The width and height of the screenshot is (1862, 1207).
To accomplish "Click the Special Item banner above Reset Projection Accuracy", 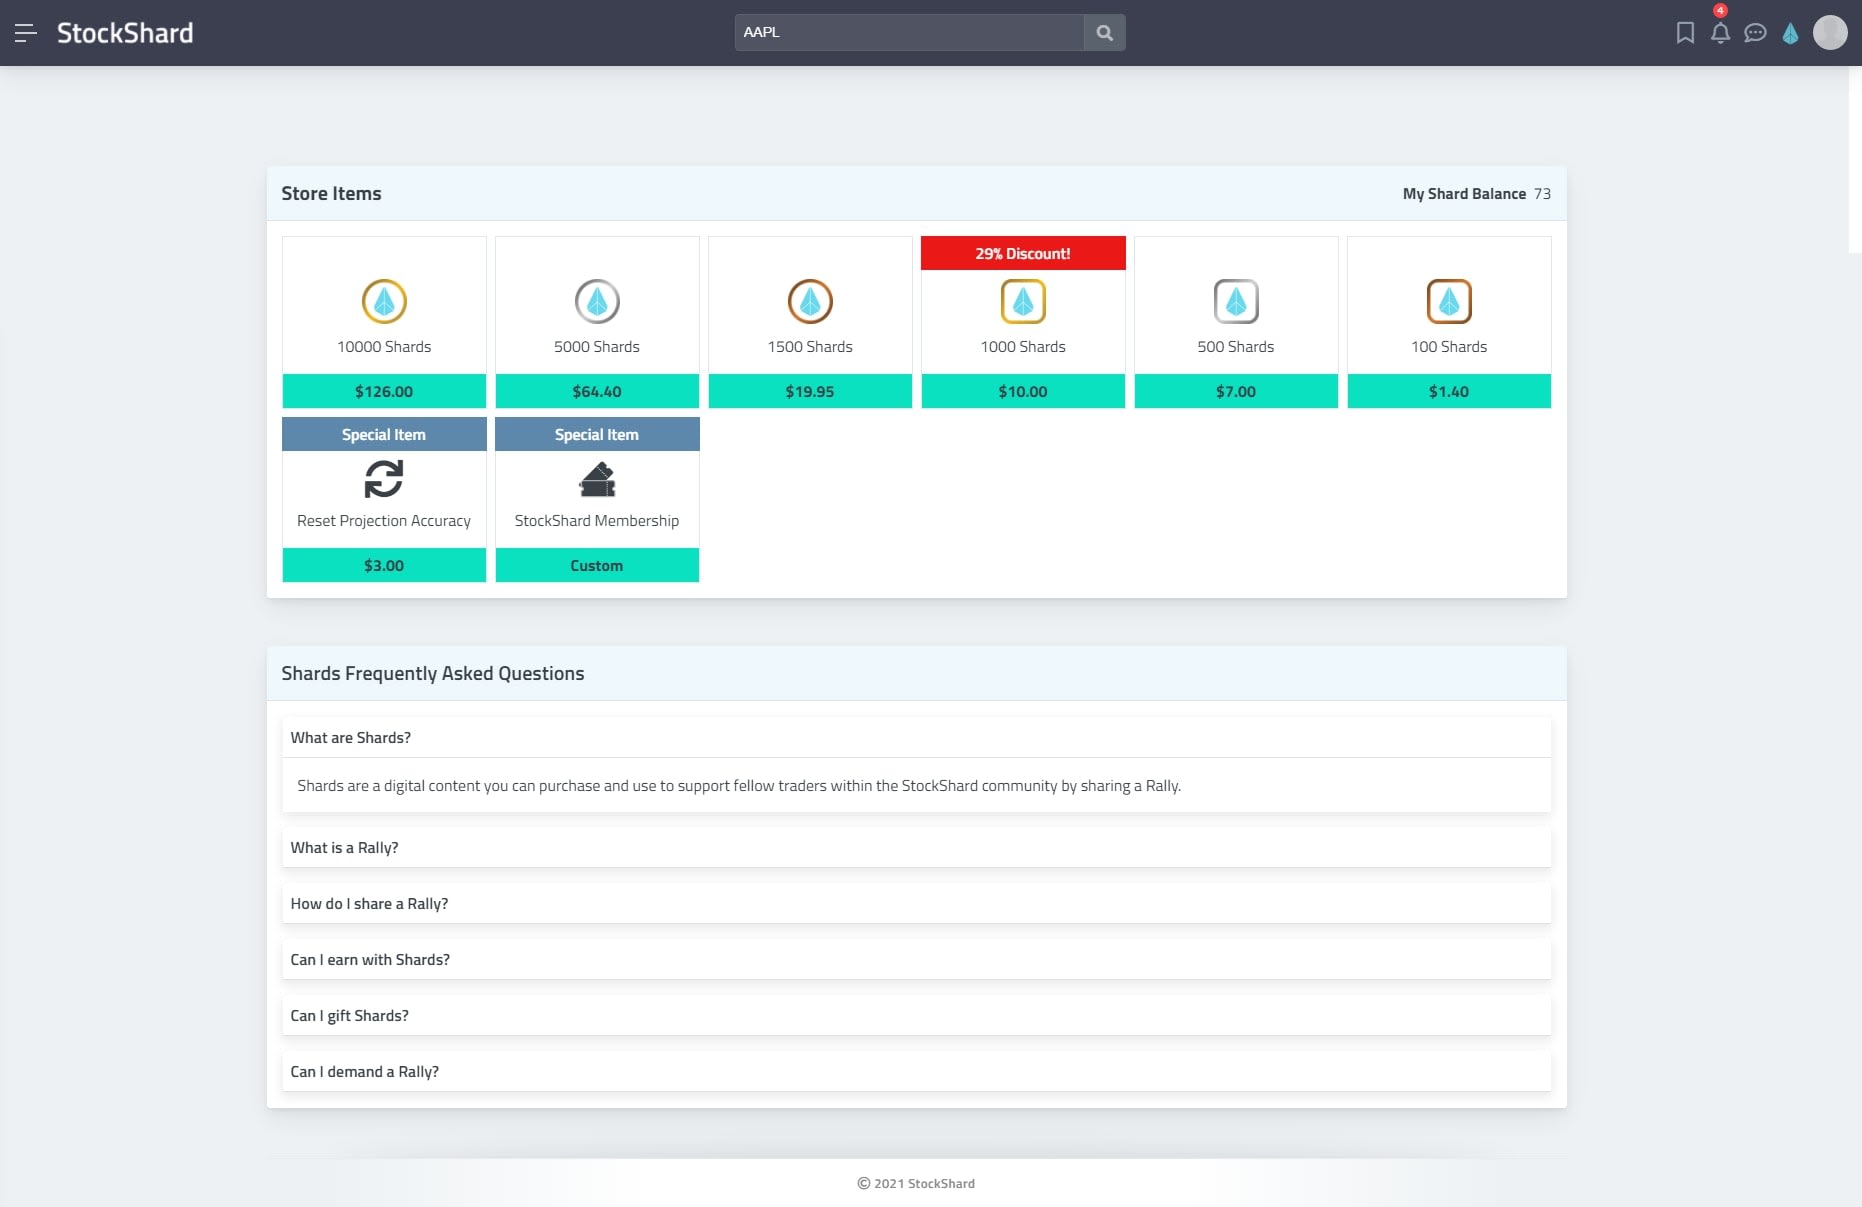I will pos(384,434).
